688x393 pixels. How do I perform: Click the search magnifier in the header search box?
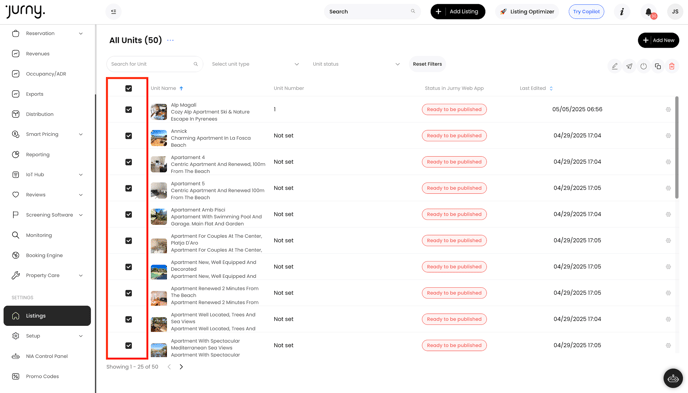pyautogui.click(x=413, y=11)
